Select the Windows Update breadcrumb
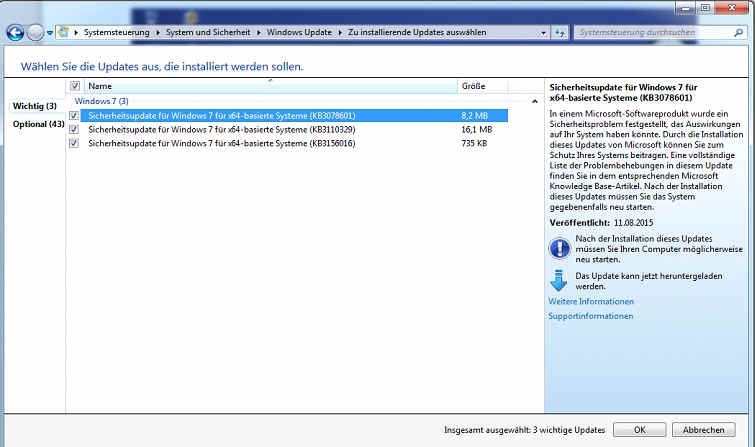 [x=299, y=32]
